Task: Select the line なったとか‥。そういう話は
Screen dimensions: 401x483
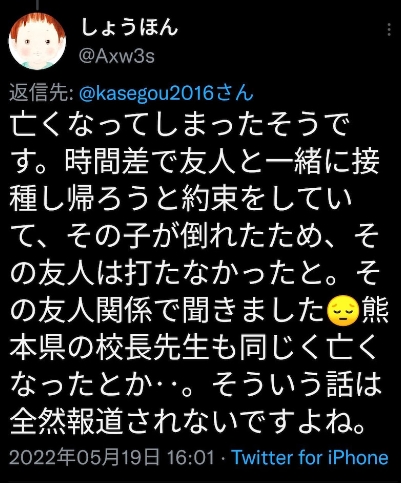Action: pos(195,386)
